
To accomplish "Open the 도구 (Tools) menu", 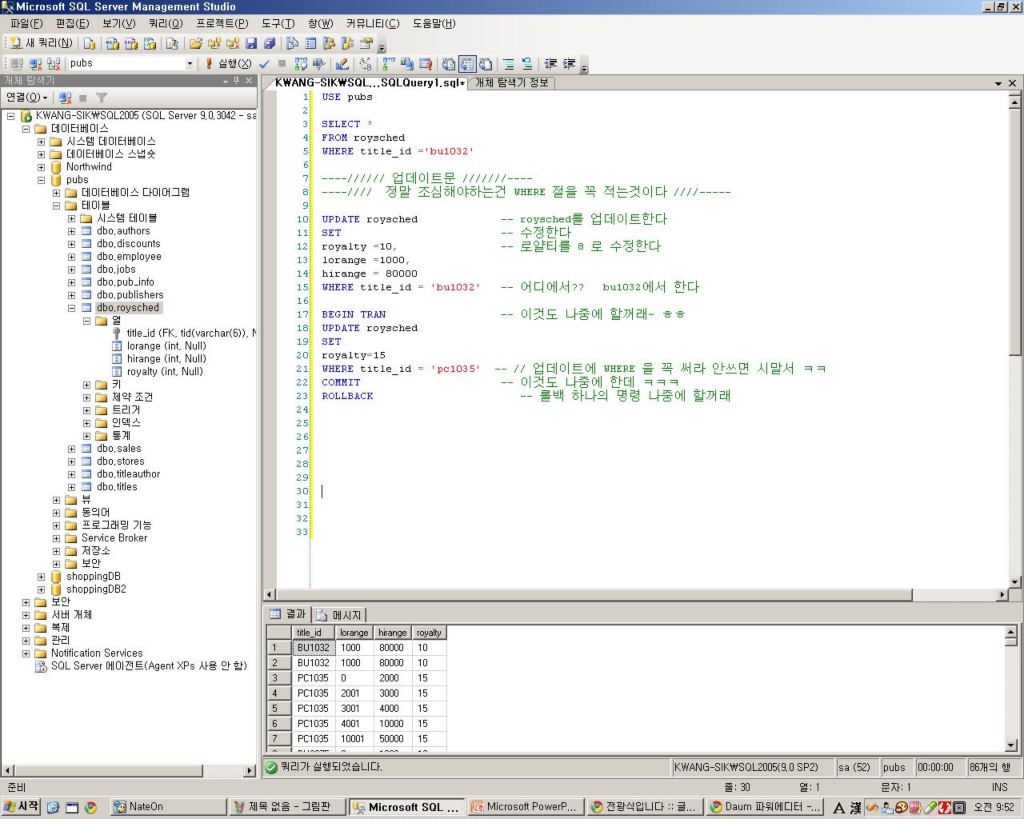I will pos(278,24).
